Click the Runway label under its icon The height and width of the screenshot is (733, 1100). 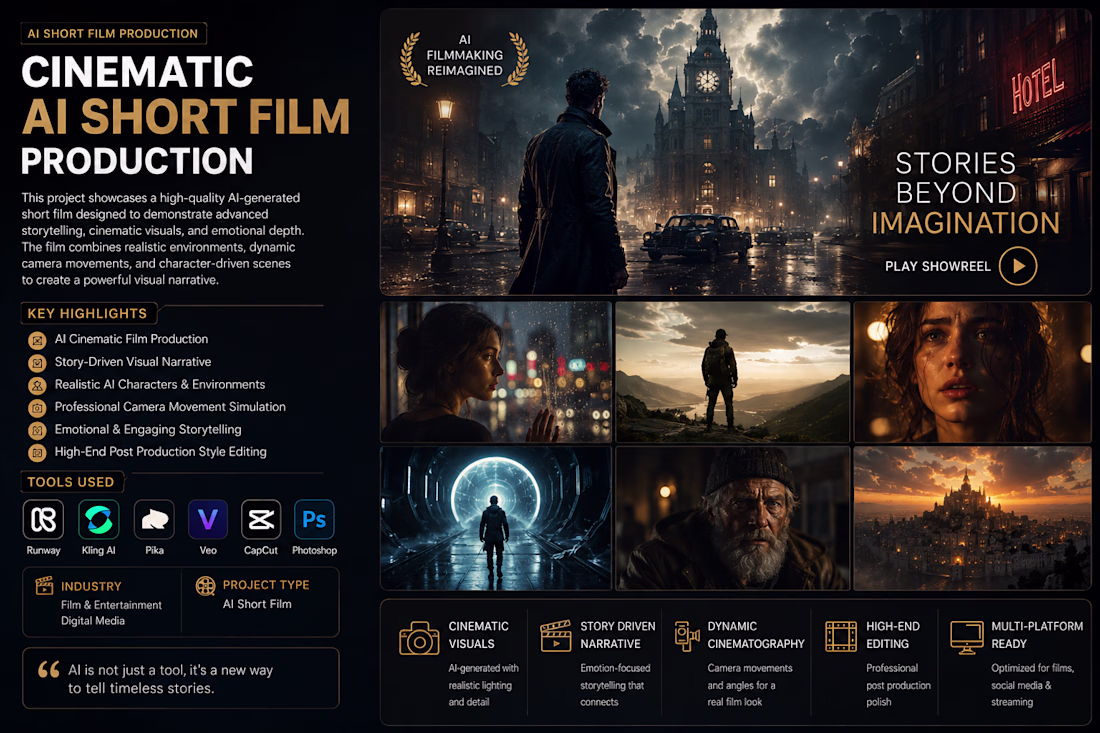43,551
